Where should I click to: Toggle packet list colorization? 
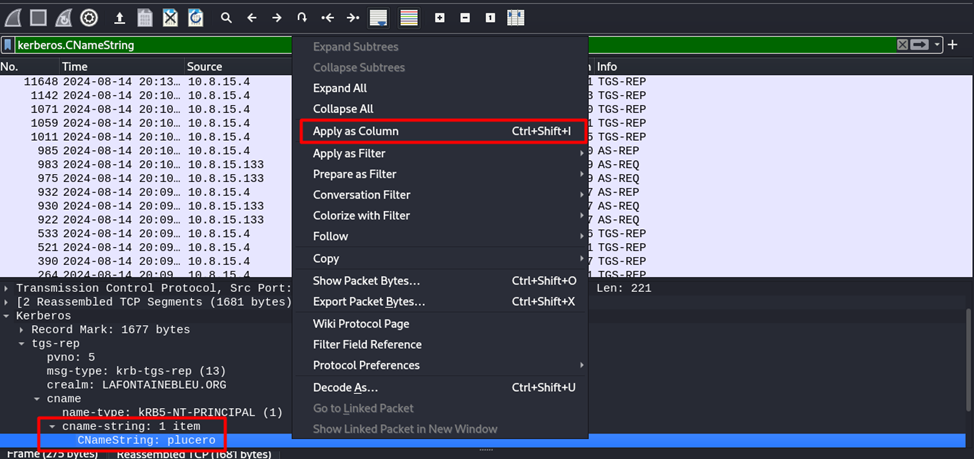click(x=408, y=19)
